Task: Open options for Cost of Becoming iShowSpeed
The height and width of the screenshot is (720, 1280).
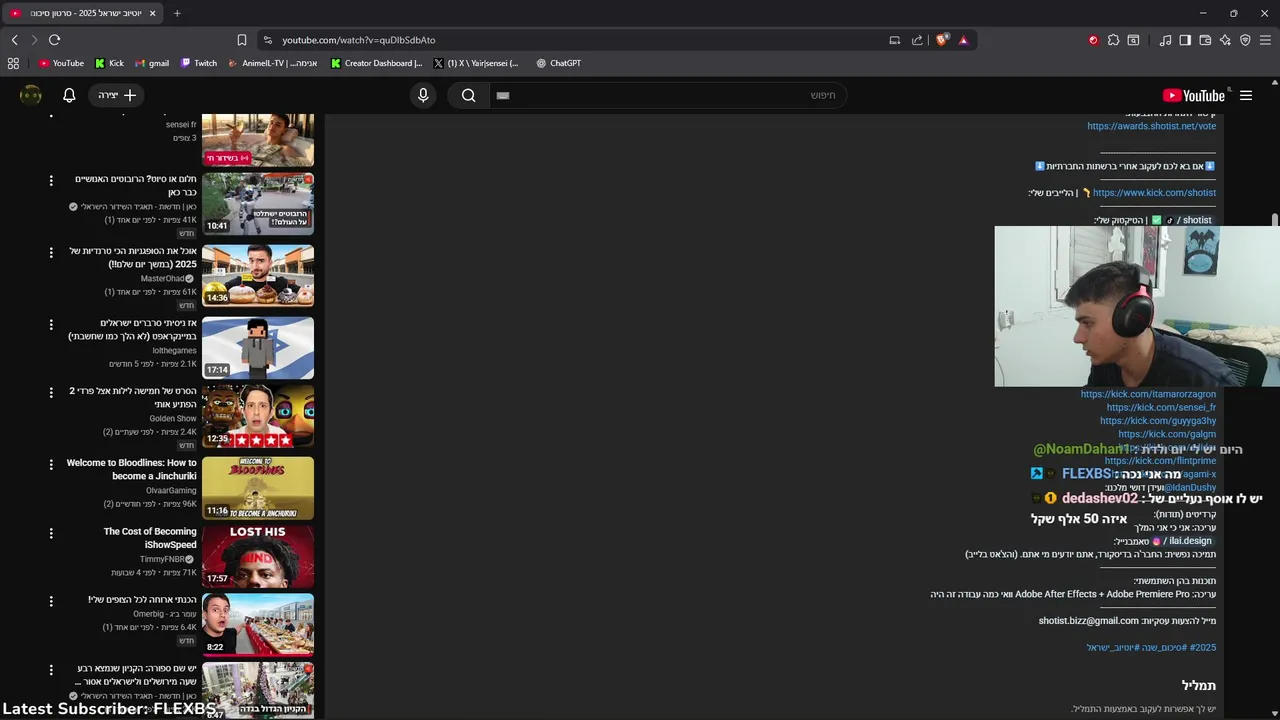Action: [51, 533]
